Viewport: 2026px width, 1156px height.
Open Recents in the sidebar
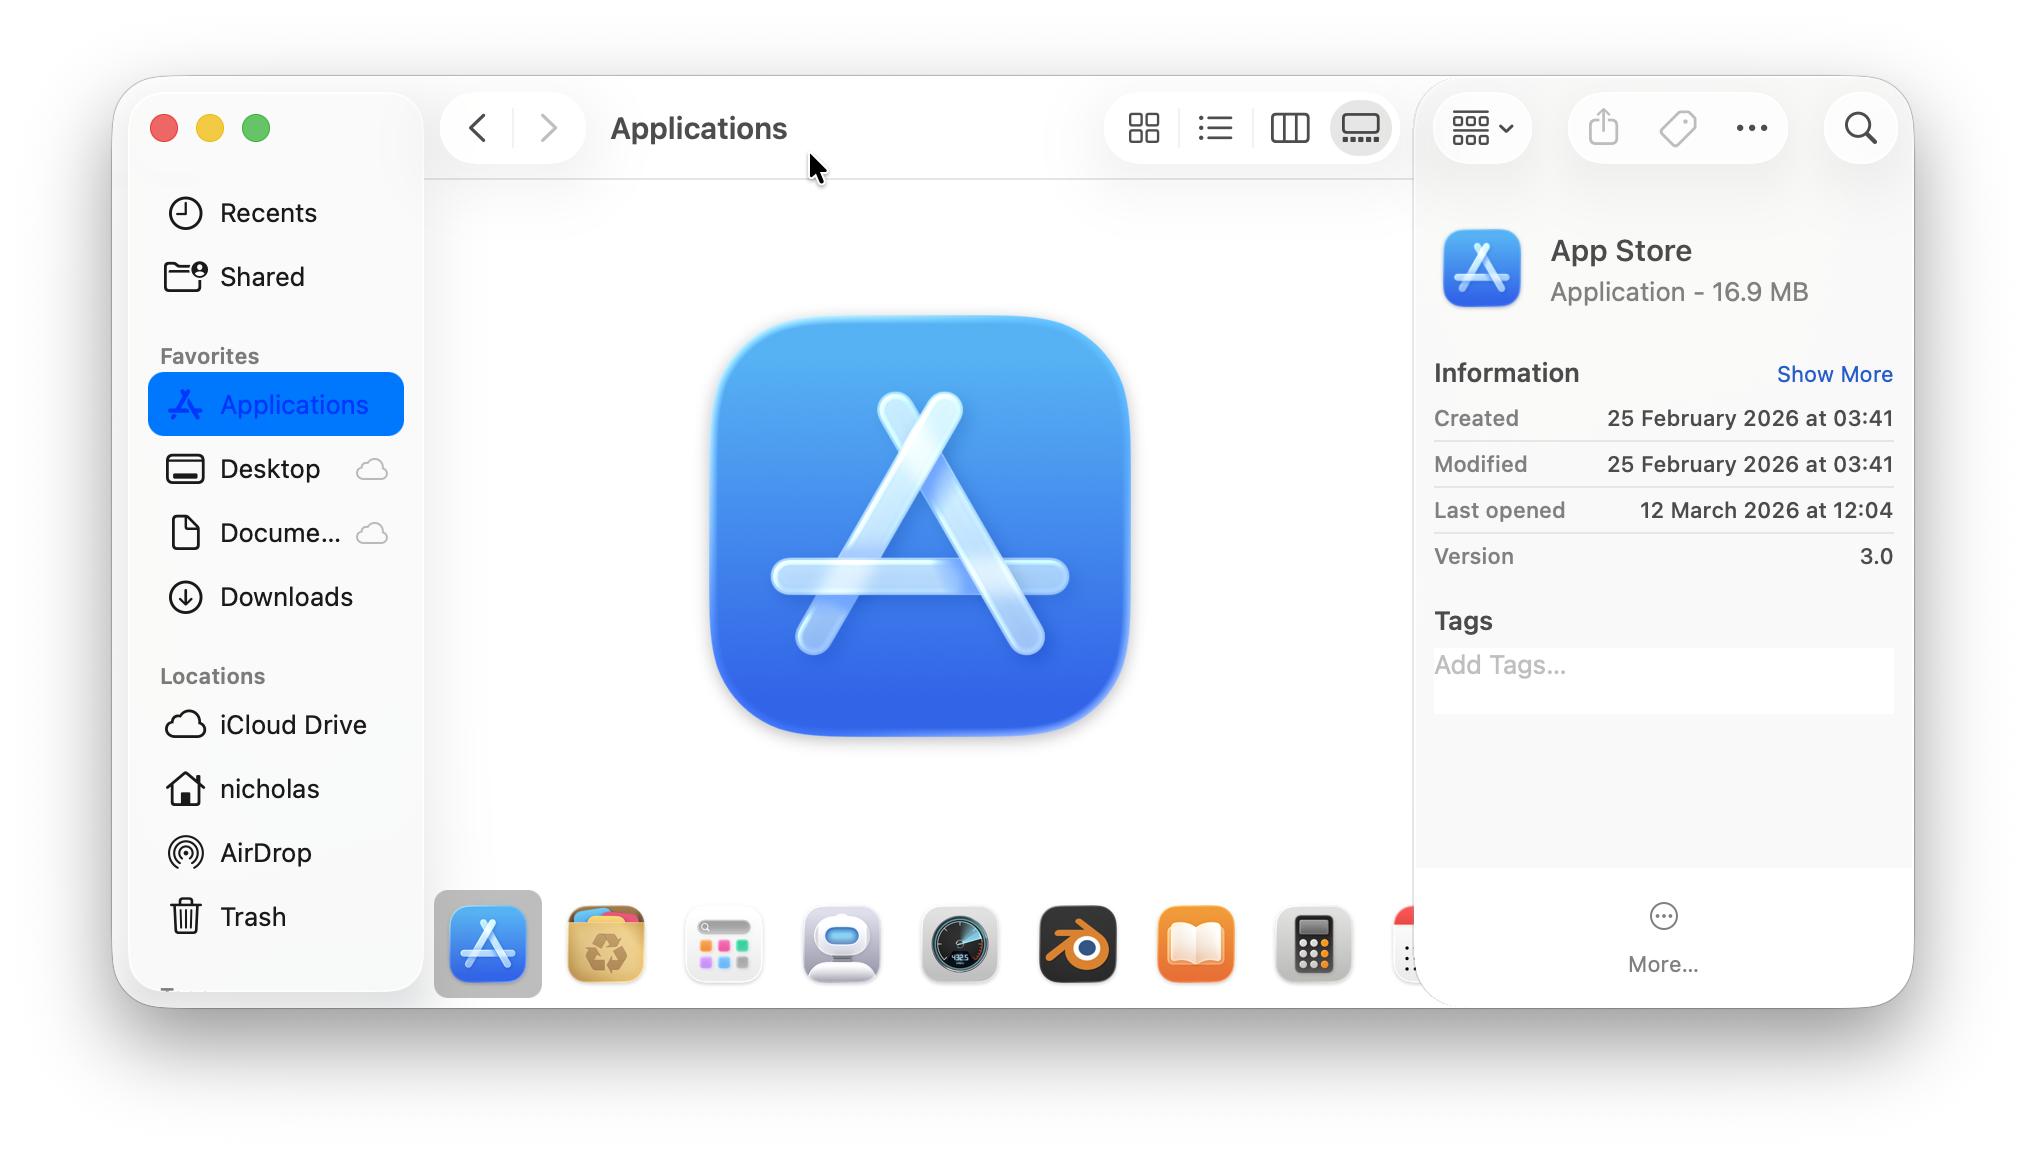click(275, 213)
